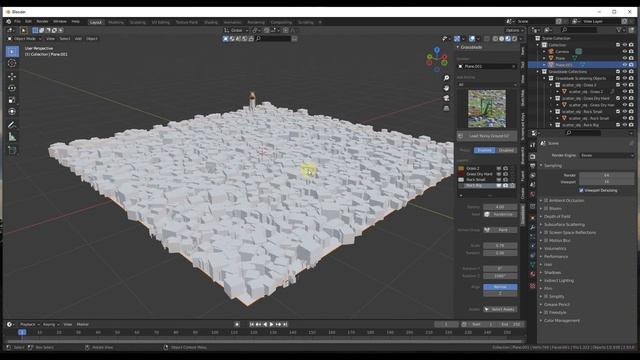Activate the 3D Cursor tool
The height and width of the screenshot is (360, 640).
pyautogui.click(x=12, y=63)
